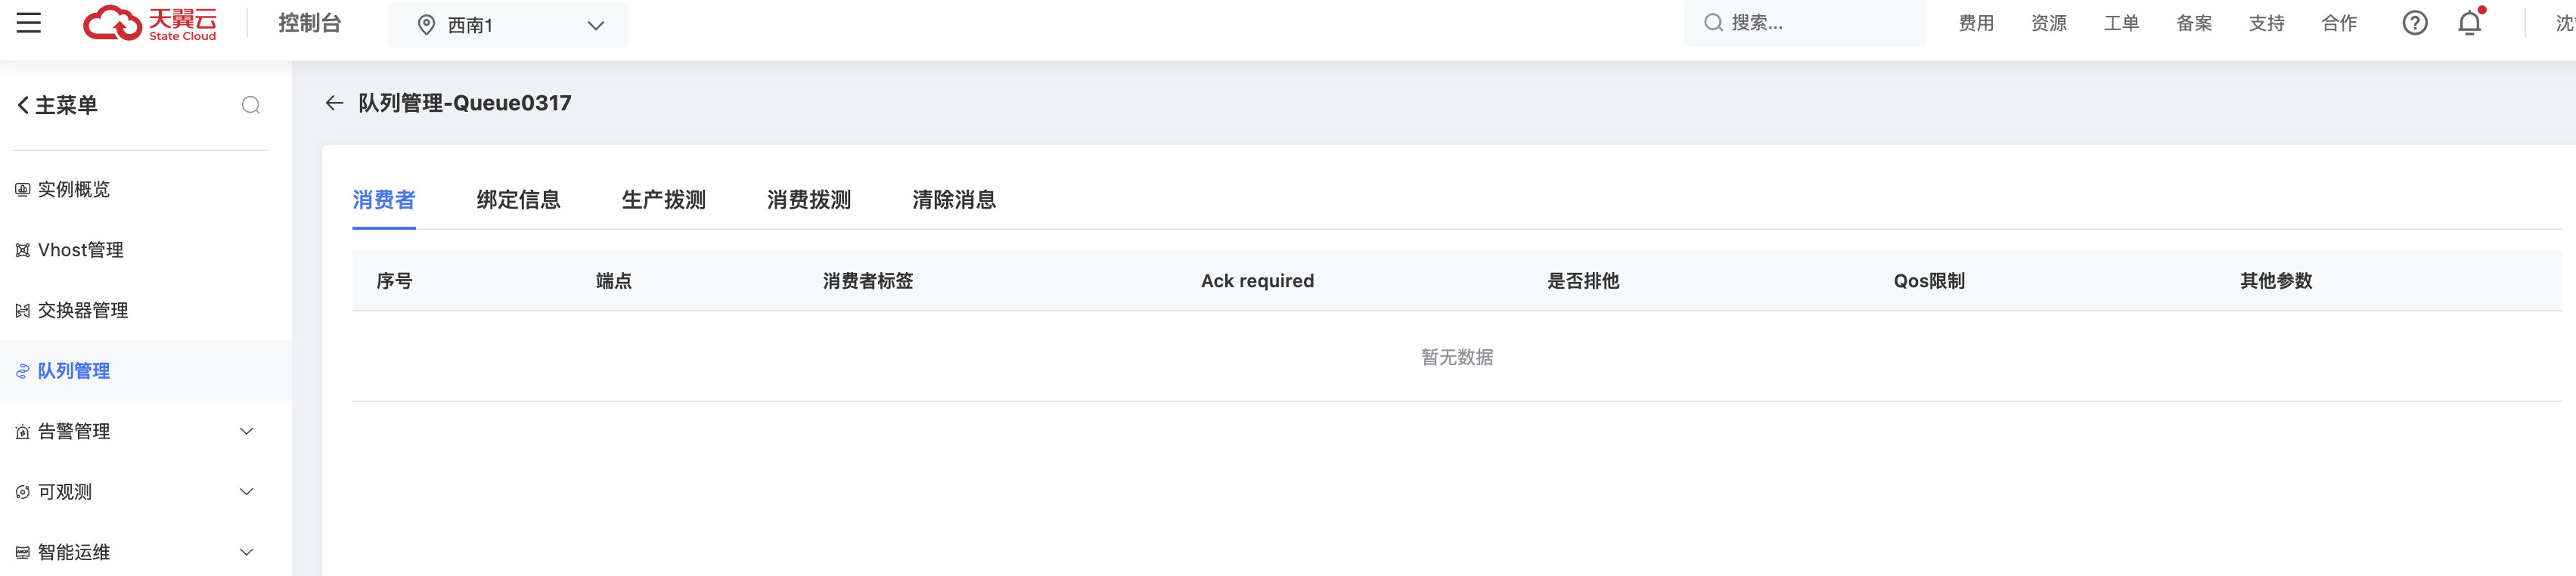Click the 天翼云 State Cloud logo
The image size is (2576, 576).
pos(148,22)
